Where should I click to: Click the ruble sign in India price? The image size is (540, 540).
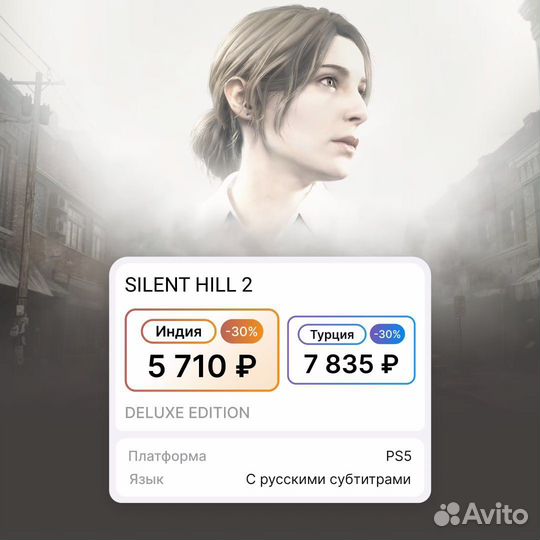click(x=246, y=366)
